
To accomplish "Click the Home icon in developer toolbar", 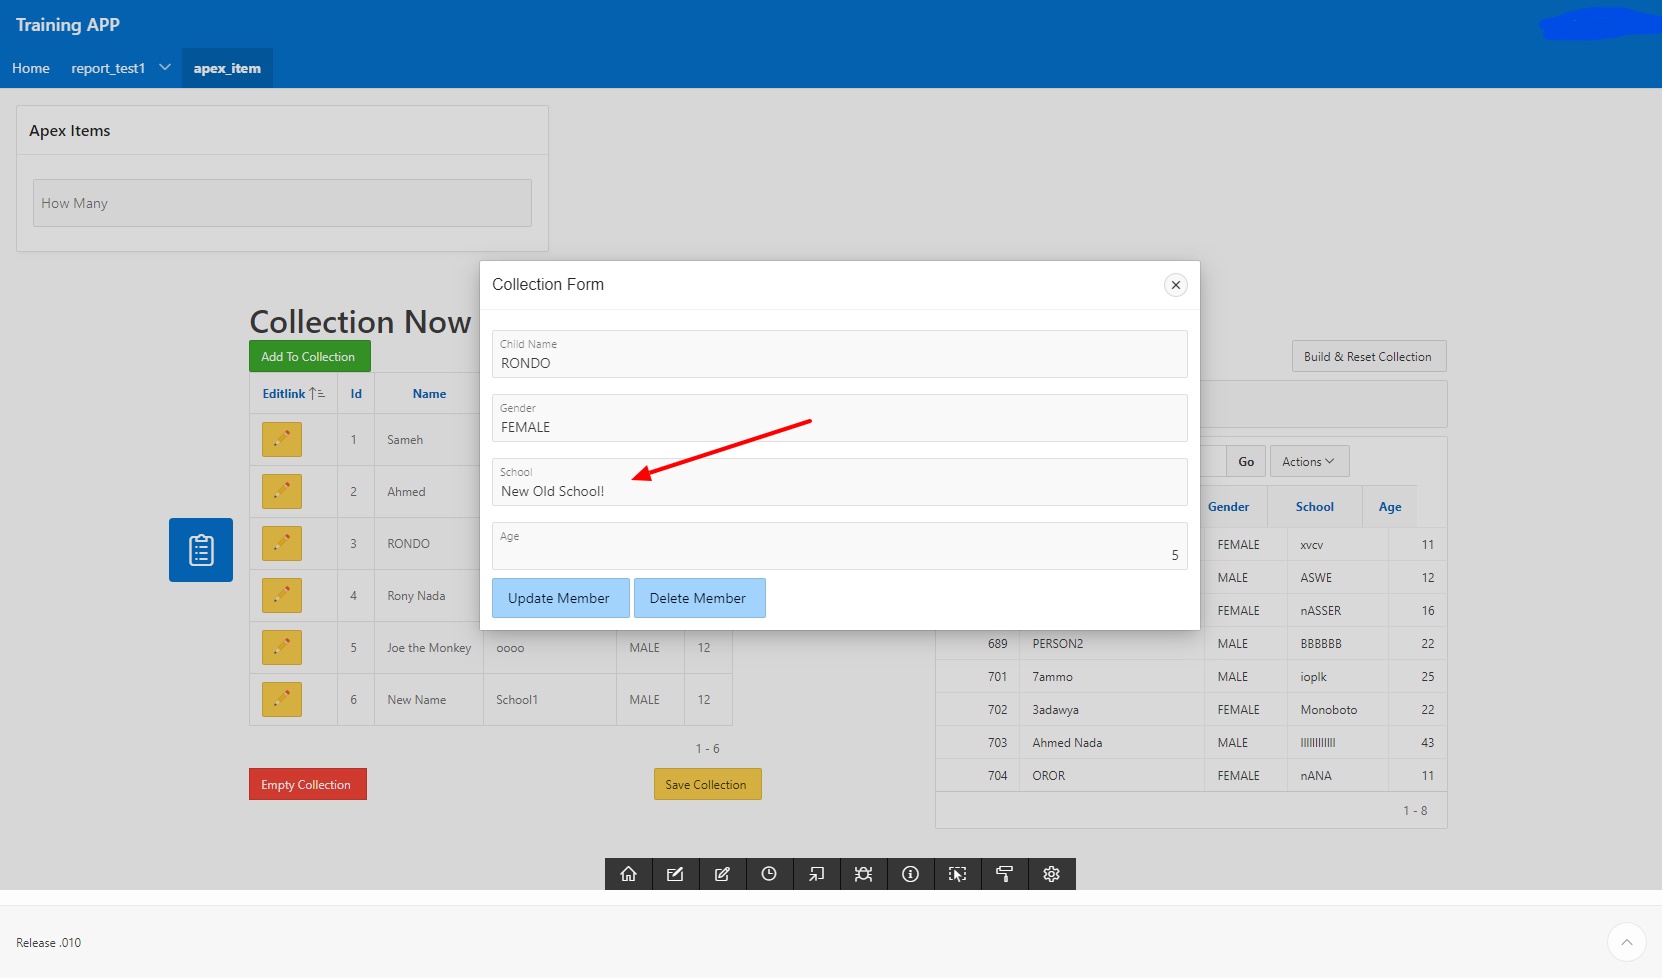I will (x=628, y=874).
